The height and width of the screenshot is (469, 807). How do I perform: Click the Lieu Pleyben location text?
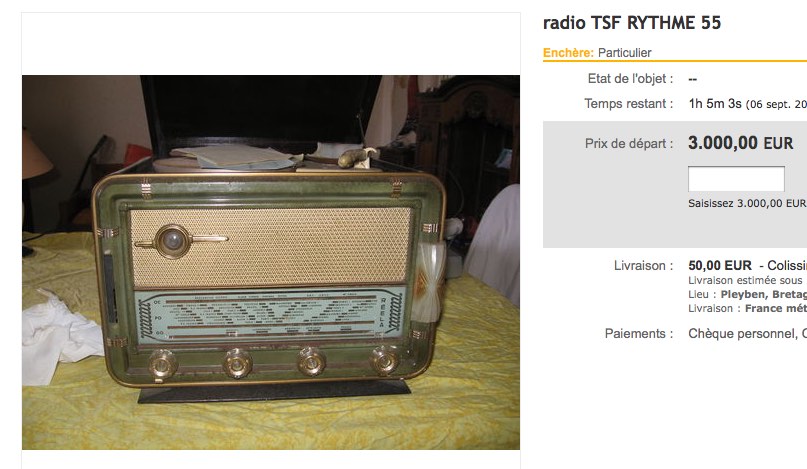[747, 294]
